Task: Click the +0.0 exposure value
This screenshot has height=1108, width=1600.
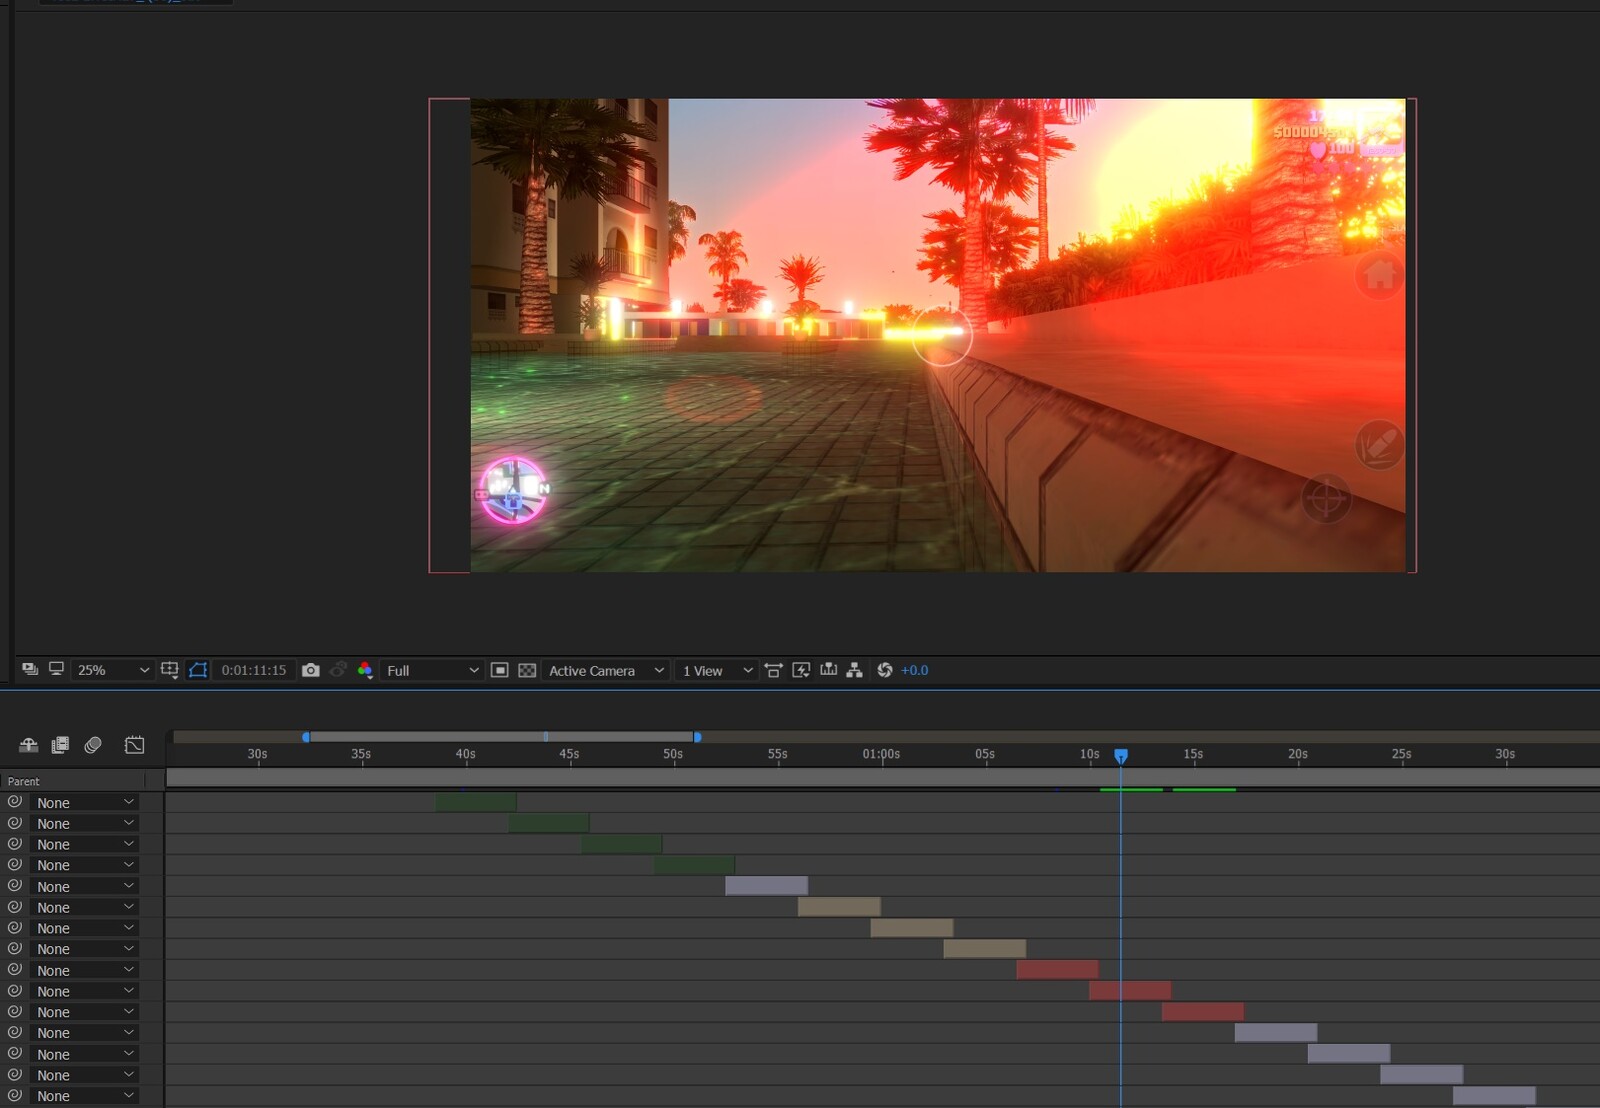Action: coord(914,670)
